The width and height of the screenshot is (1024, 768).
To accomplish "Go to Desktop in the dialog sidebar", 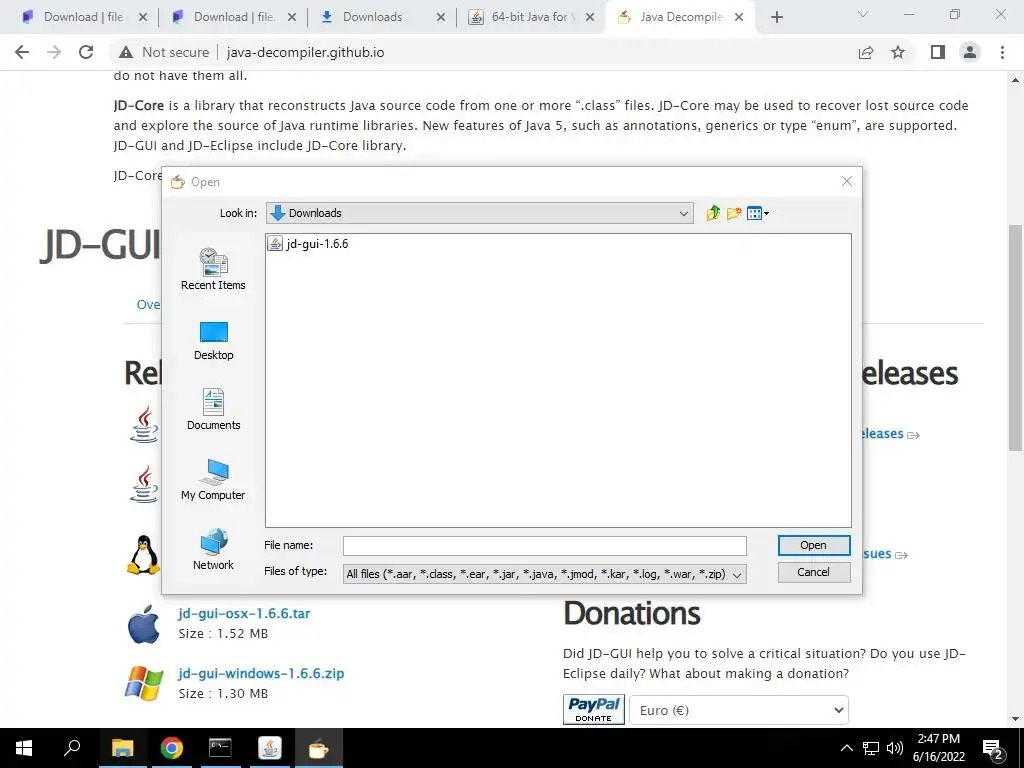I will (214, 341).
